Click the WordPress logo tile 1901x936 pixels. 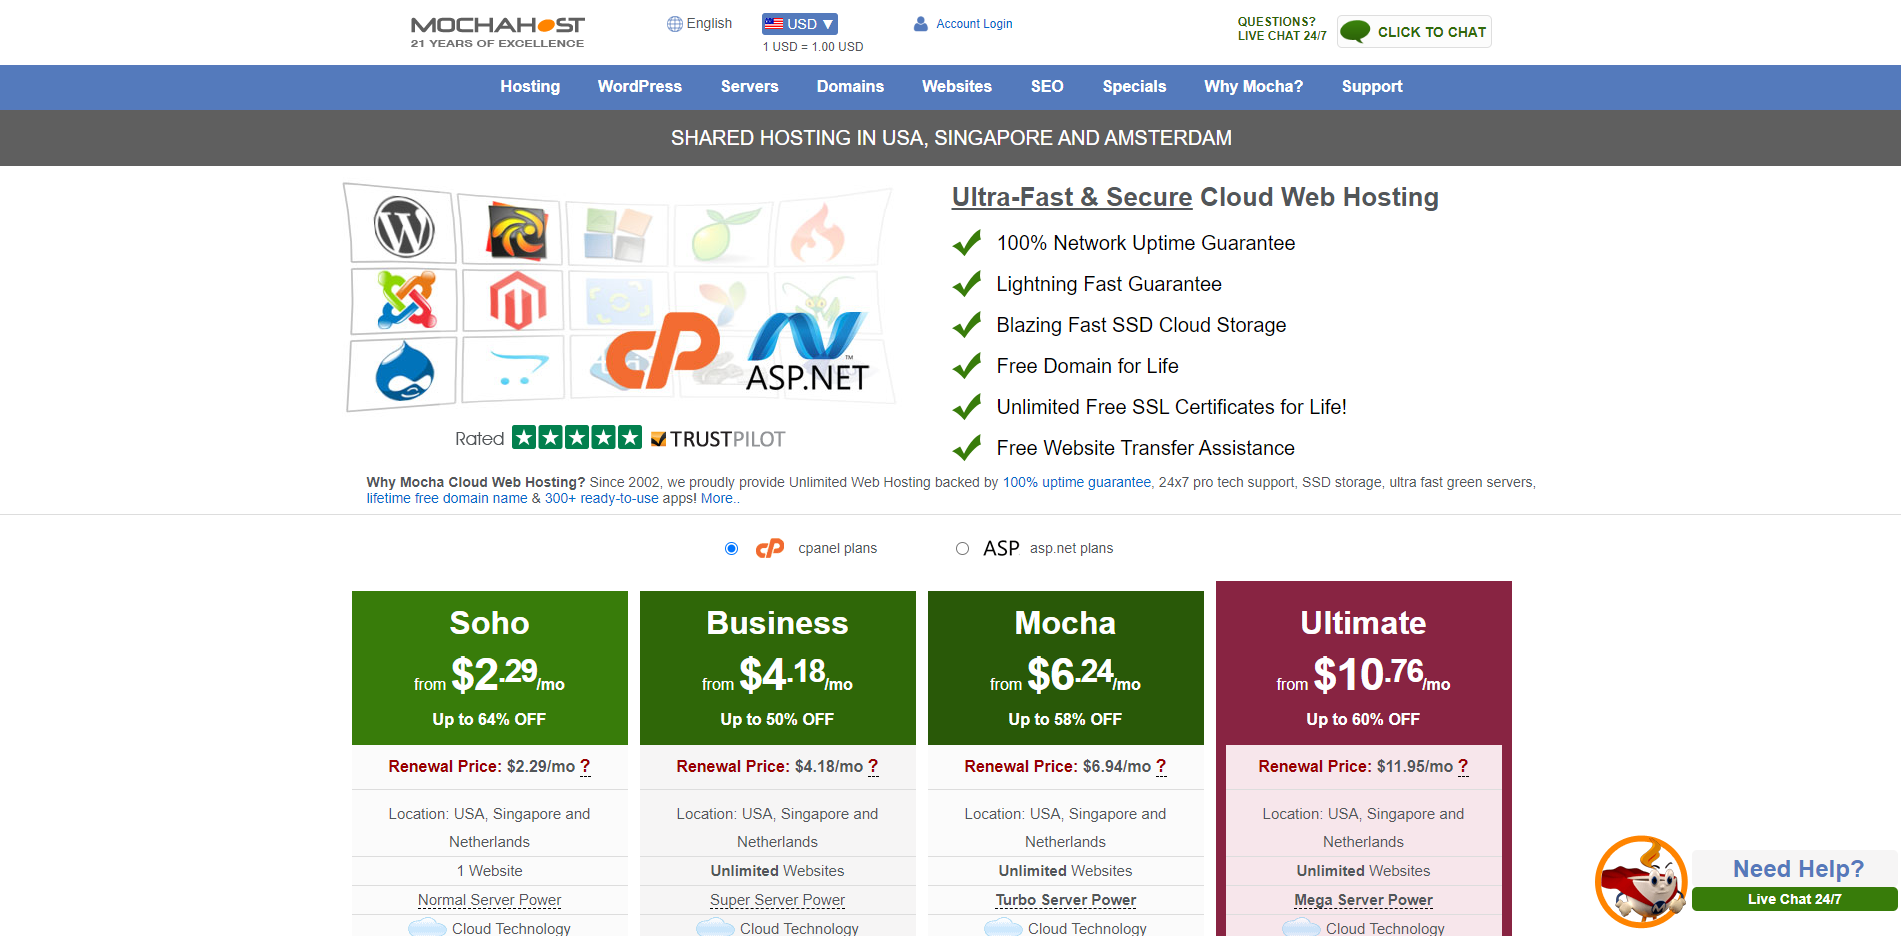point(403,226)
